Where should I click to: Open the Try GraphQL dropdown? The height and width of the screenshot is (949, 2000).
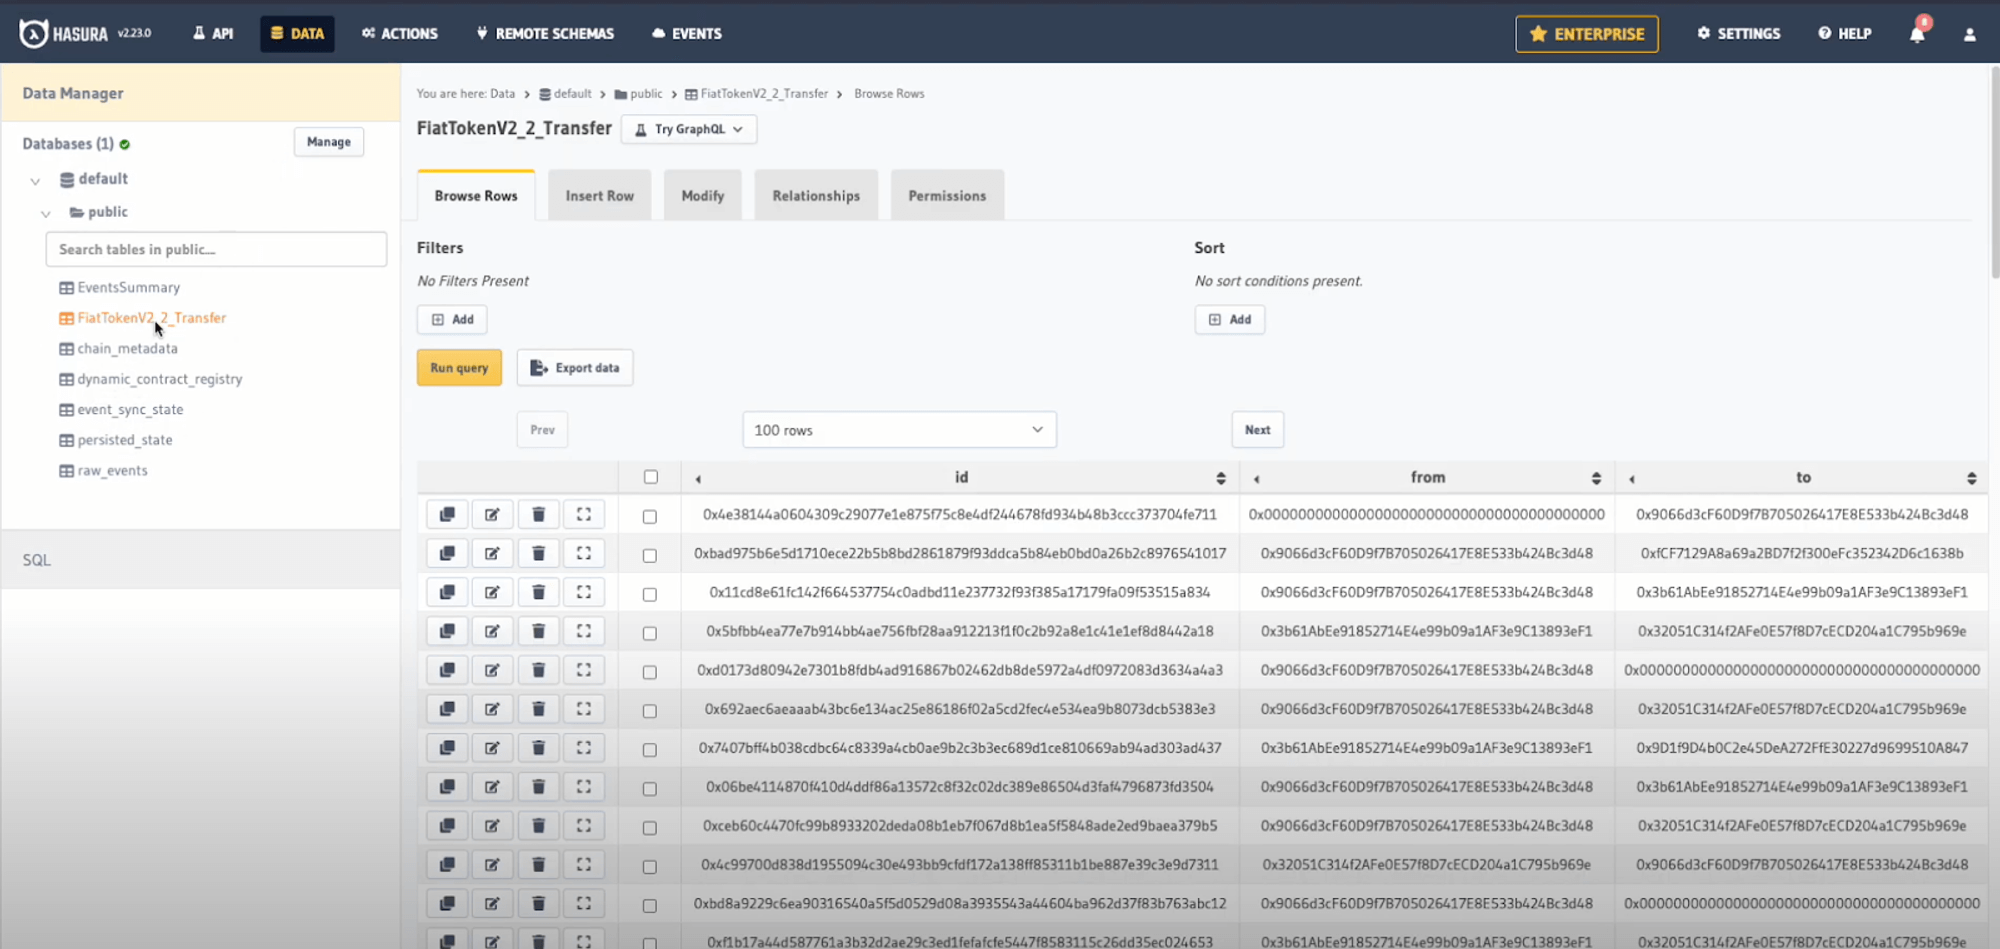tap(688, 129)
